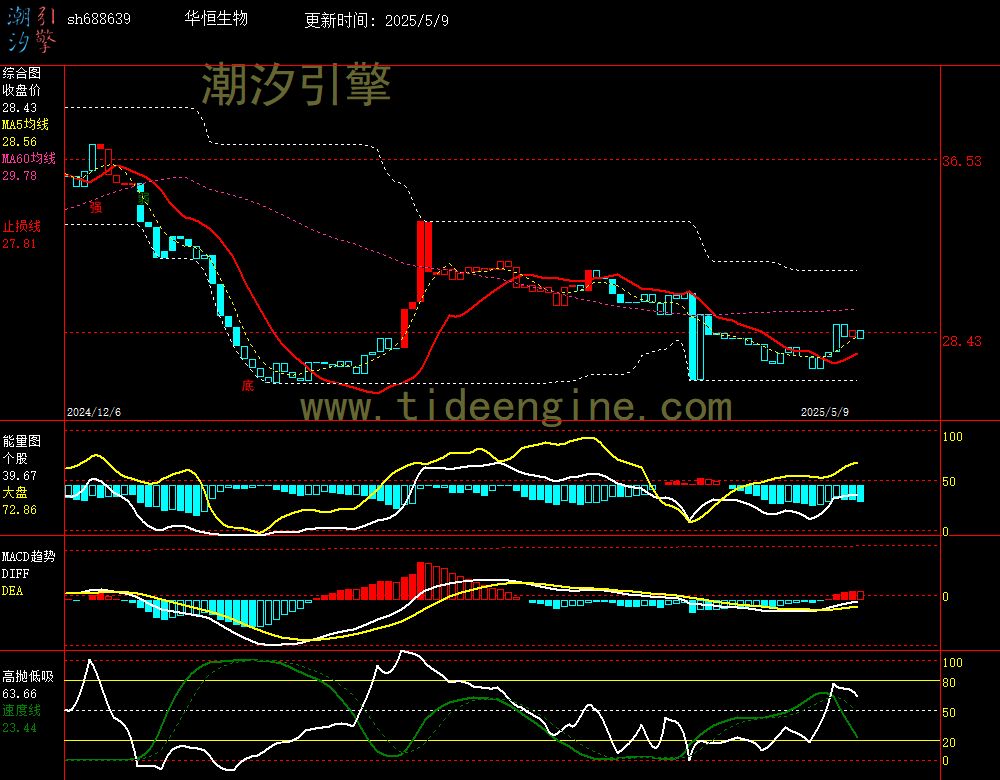Click the red 底 marker near the bottom
Image resolution: width=1000 pixels, height=780 pixels.
pyautogui.click(x=247, y=385)
